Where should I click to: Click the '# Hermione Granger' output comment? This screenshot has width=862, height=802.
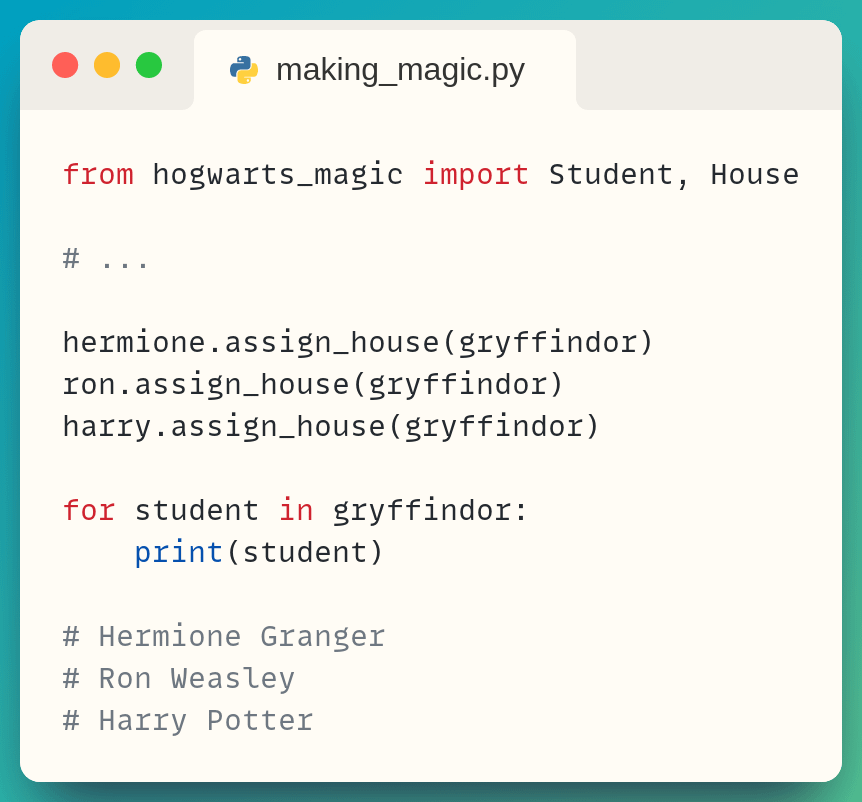224,637
